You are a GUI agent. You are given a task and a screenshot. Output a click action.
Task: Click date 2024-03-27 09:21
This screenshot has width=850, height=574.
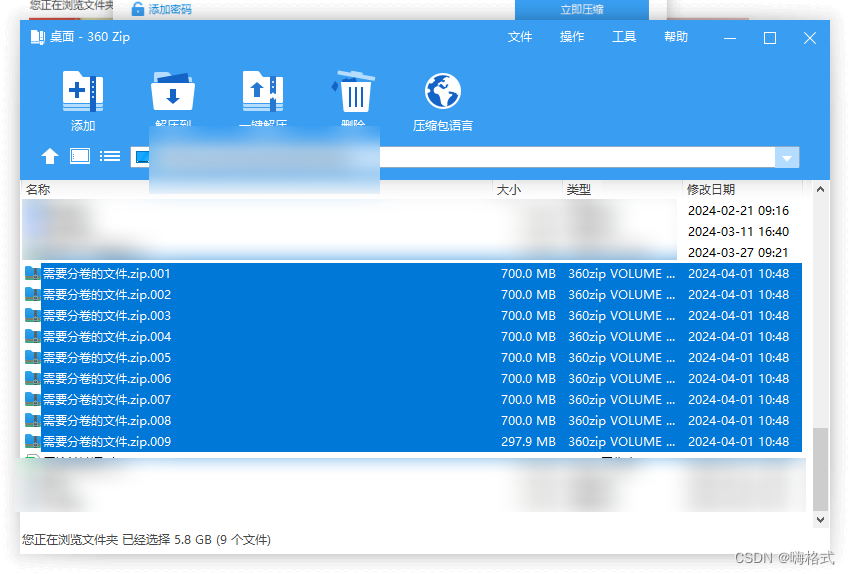738,253
